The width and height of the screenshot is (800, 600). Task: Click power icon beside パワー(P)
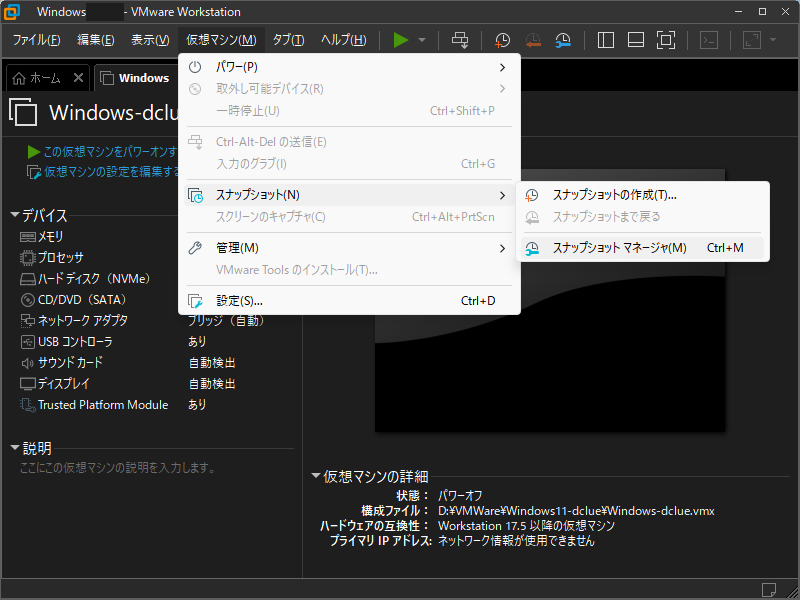tap(195, 67)
